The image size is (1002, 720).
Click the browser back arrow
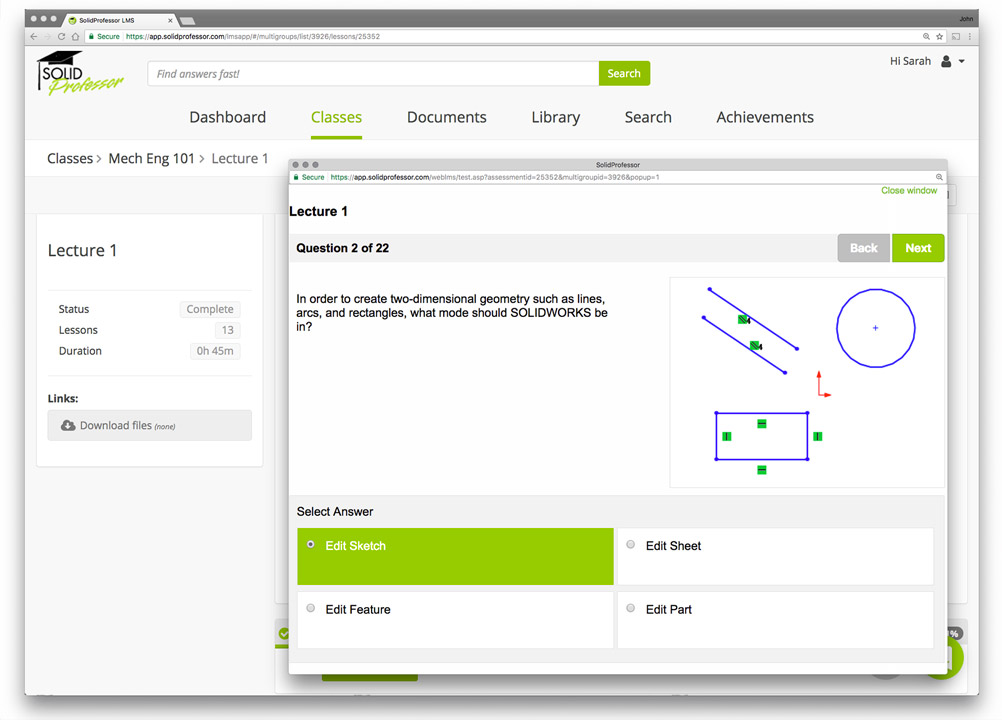click(34, 37)
